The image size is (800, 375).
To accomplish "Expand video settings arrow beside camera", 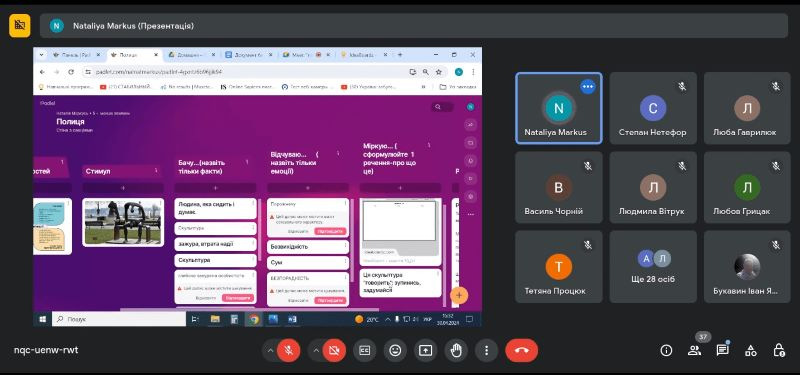I will point(316,351).
